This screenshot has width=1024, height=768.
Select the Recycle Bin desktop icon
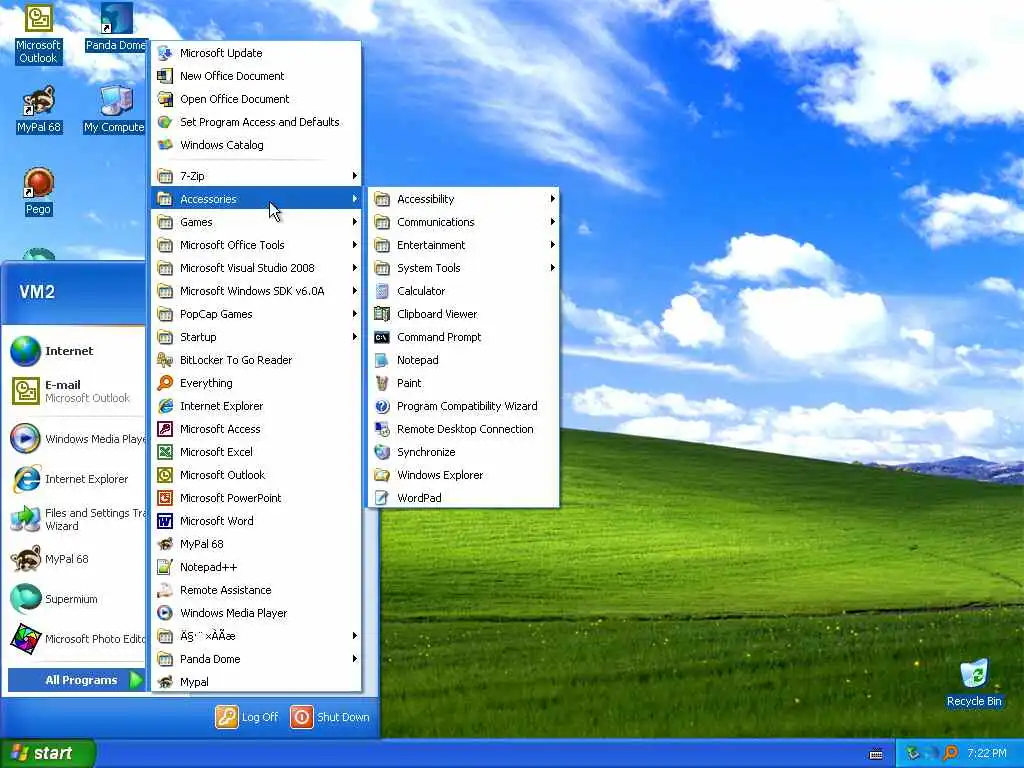coord(974,683)
